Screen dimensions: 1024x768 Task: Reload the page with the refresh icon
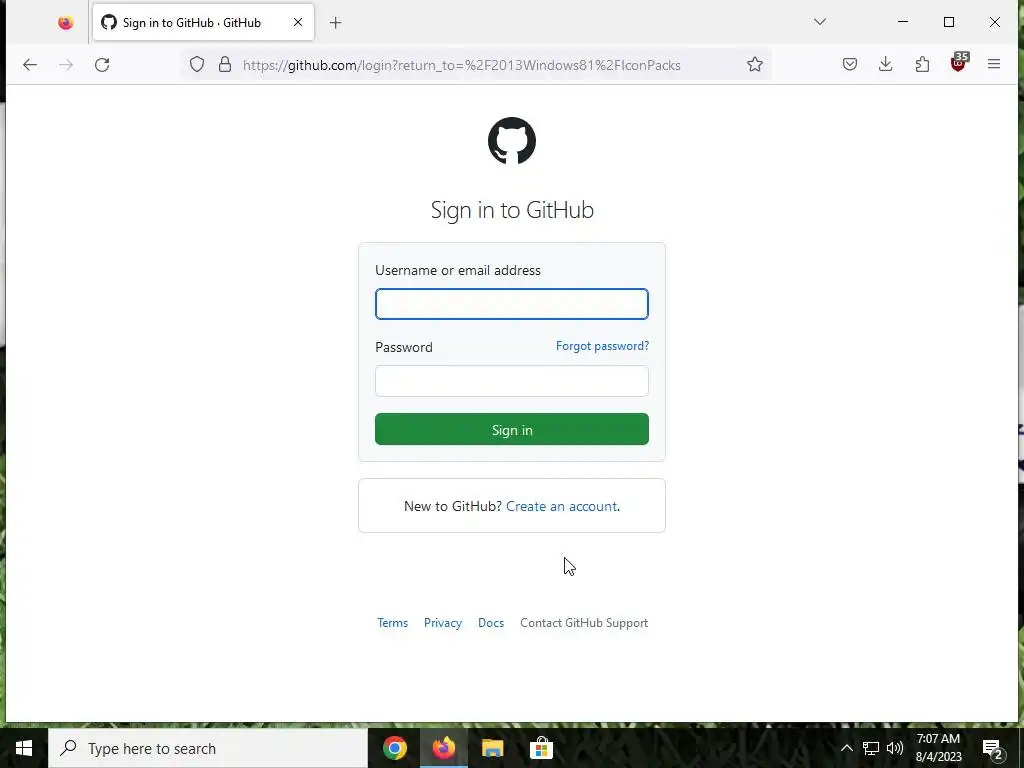pos(102,65)
